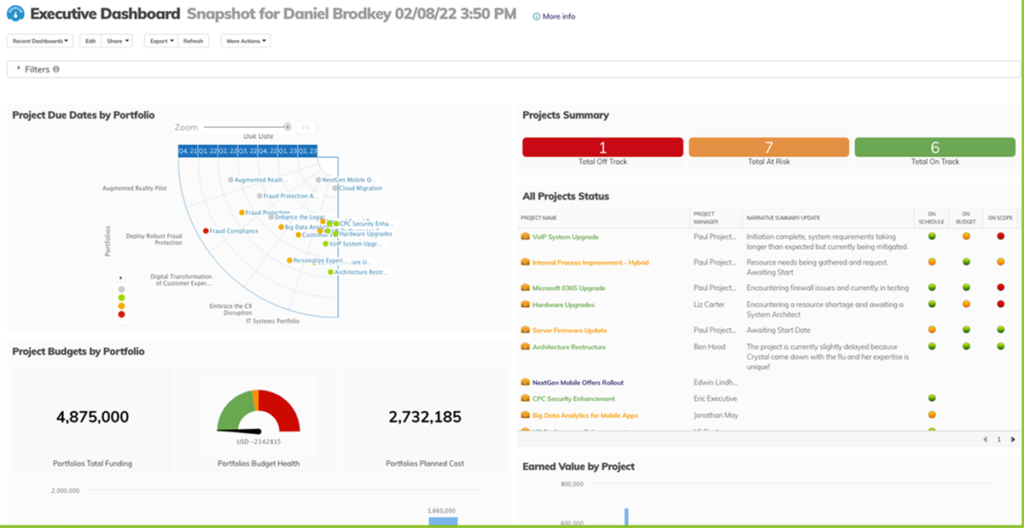Click the red Total Off Track tile

(602, 148)
